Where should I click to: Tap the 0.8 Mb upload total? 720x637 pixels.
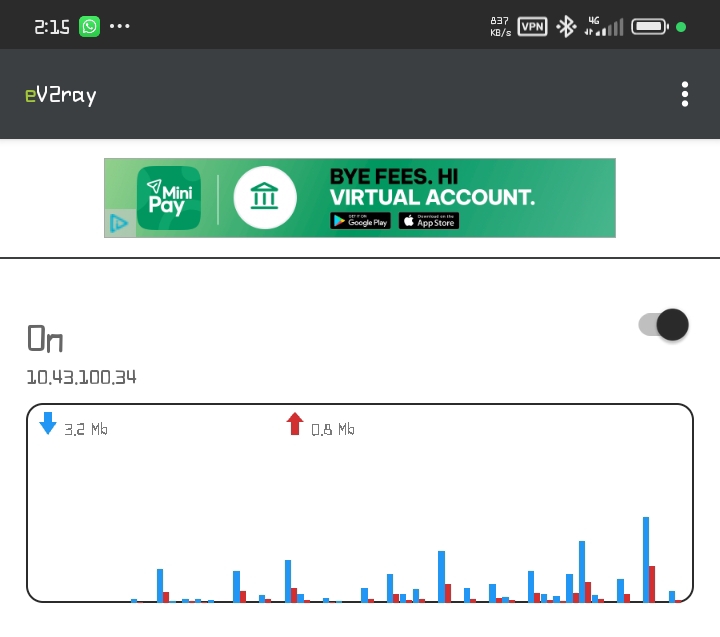pyautogui.click(x=333, y=429)
